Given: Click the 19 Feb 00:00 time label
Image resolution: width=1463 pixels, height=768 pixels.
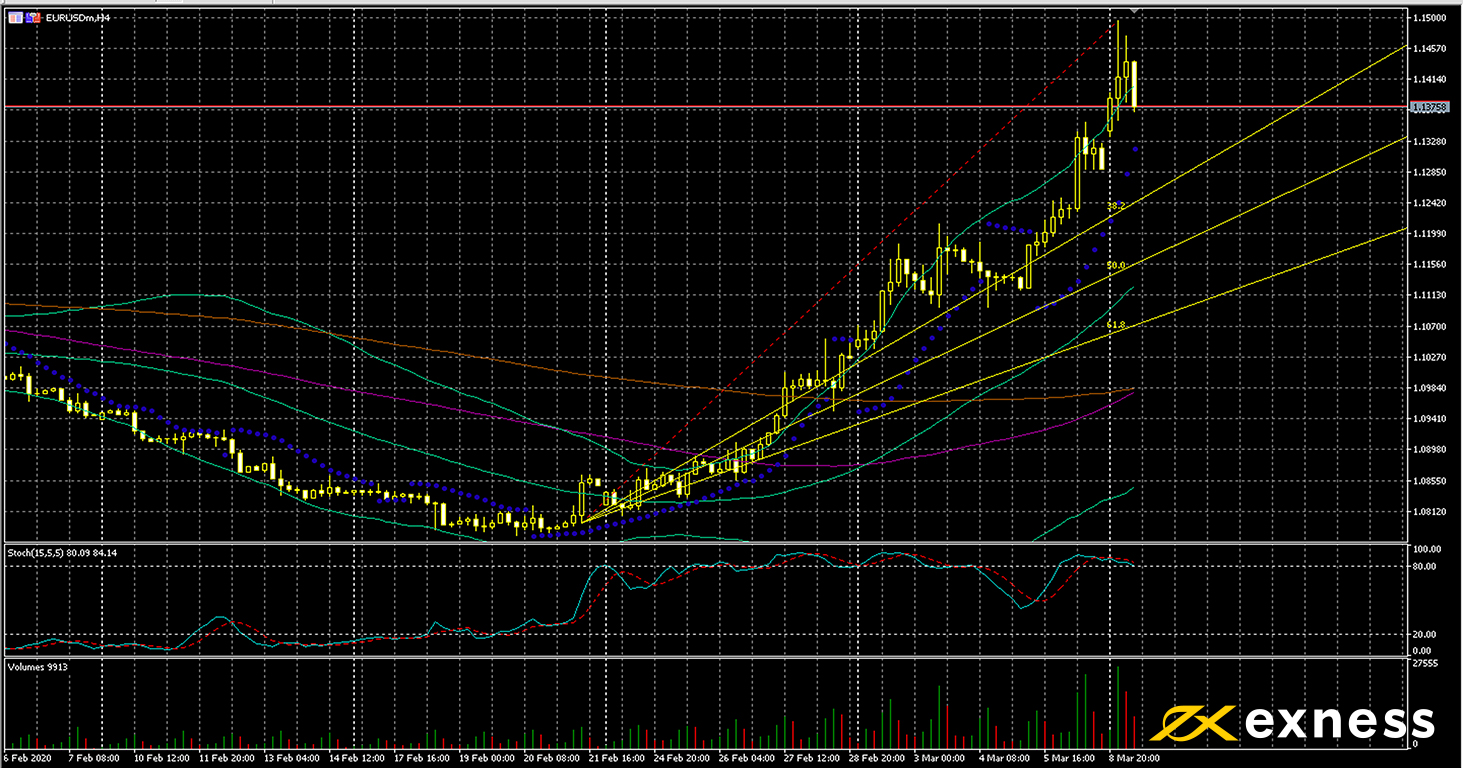Looking at the screenshot, I should [487, 758].
